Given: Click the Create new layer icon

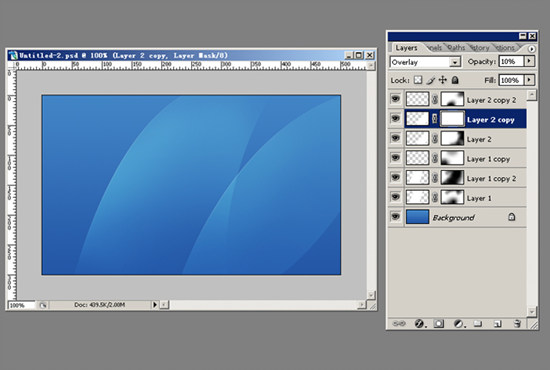Looking at the screenshot, I should [498, 324].
